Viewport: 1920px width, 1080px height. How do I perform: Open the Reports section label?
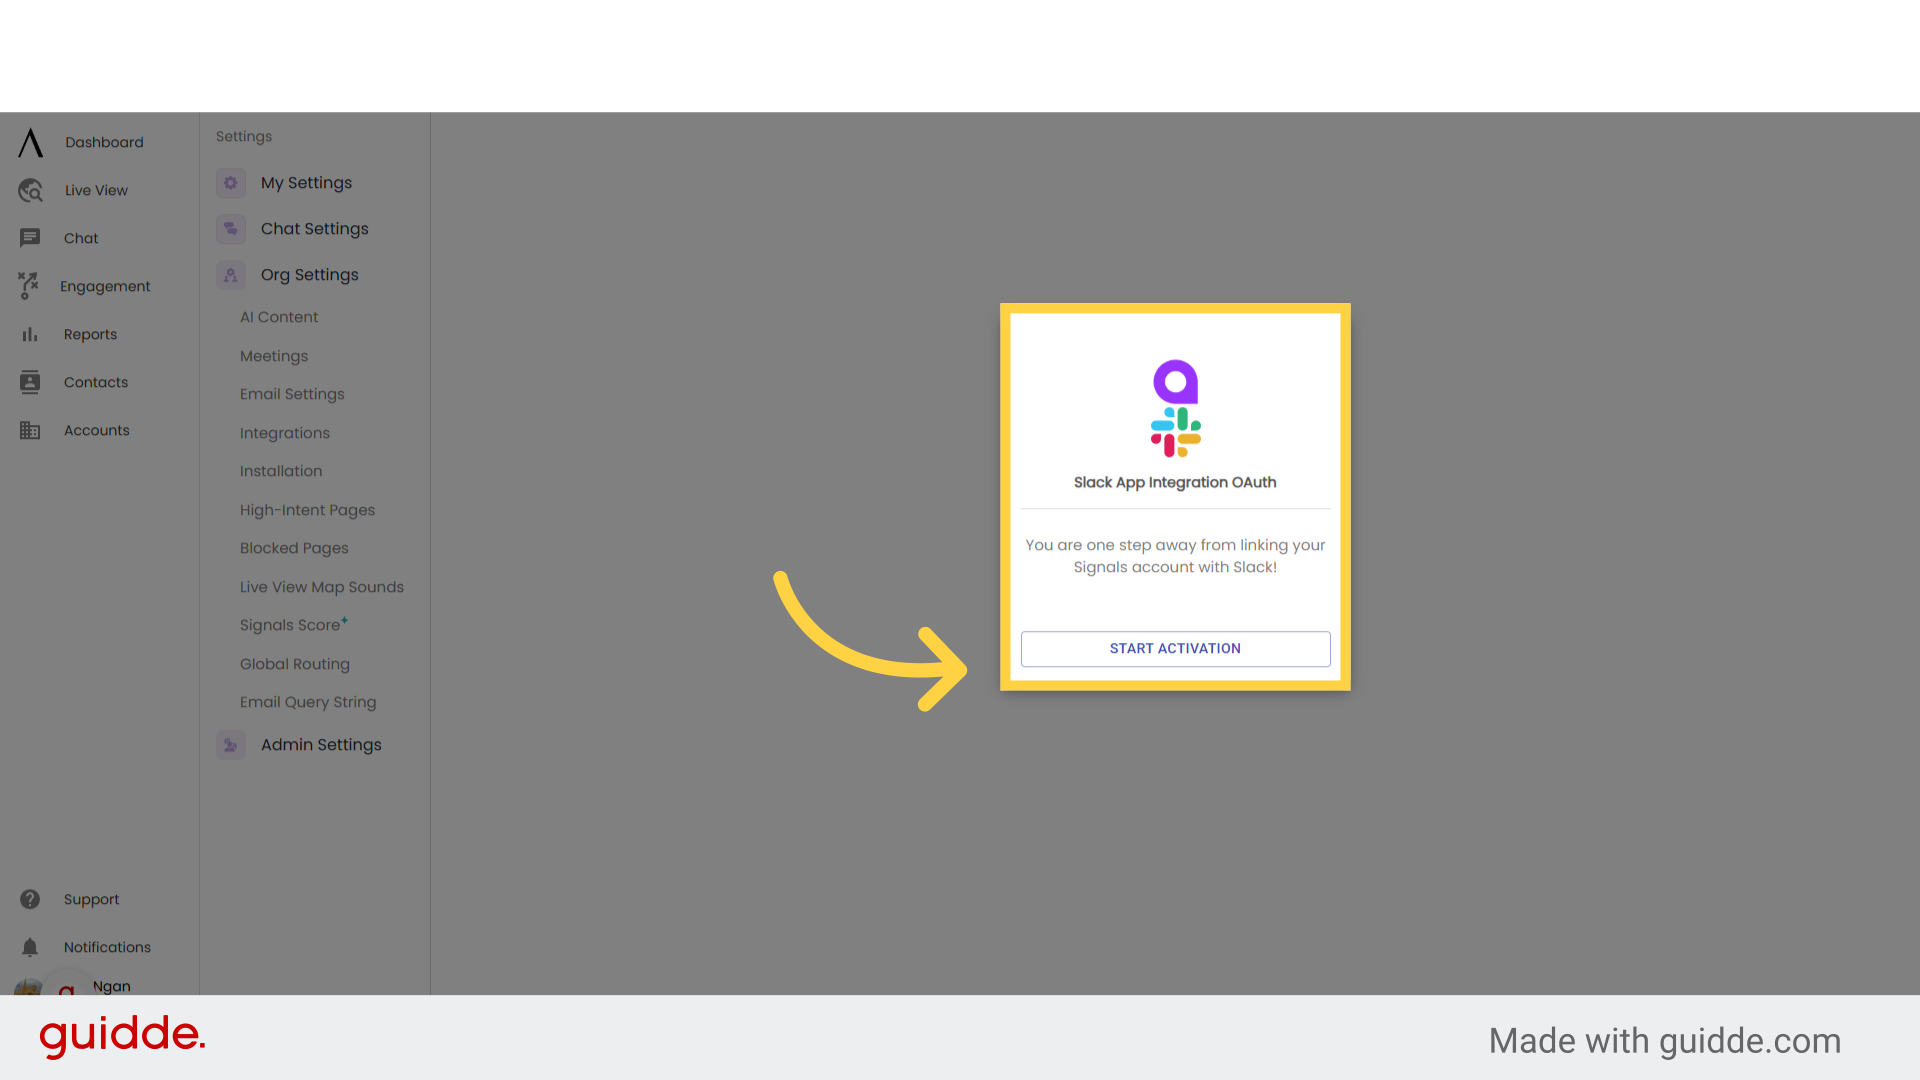90,334
